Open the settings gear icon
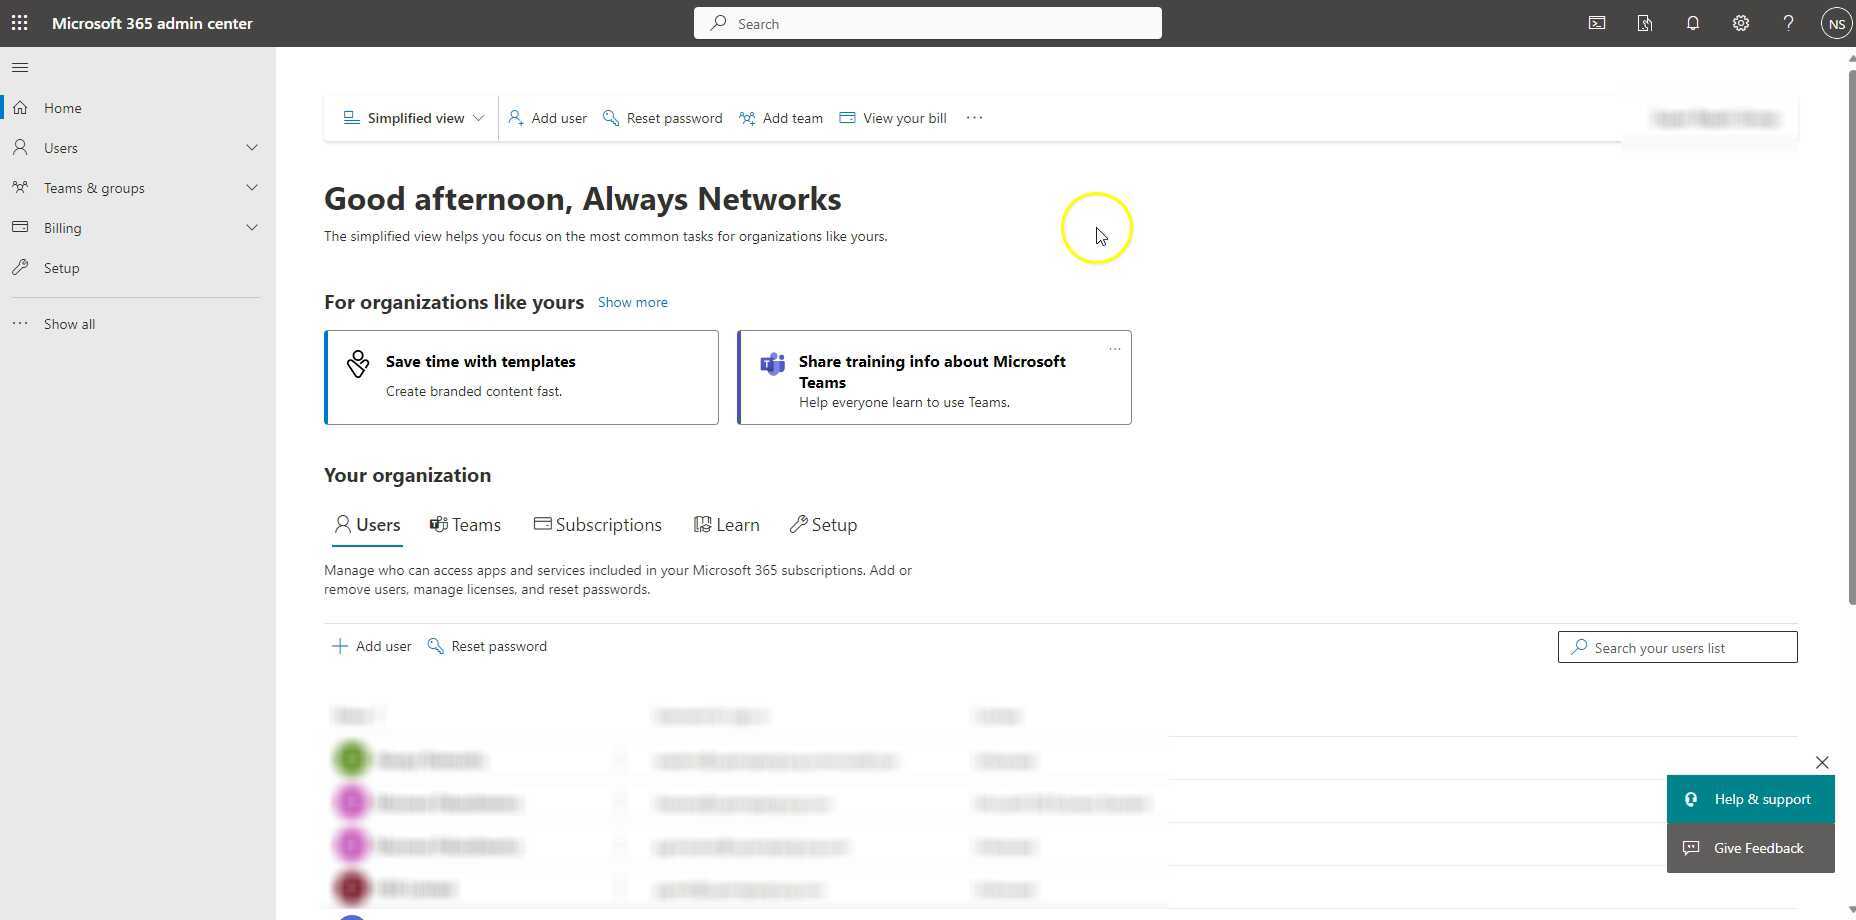 point(1740,23)
